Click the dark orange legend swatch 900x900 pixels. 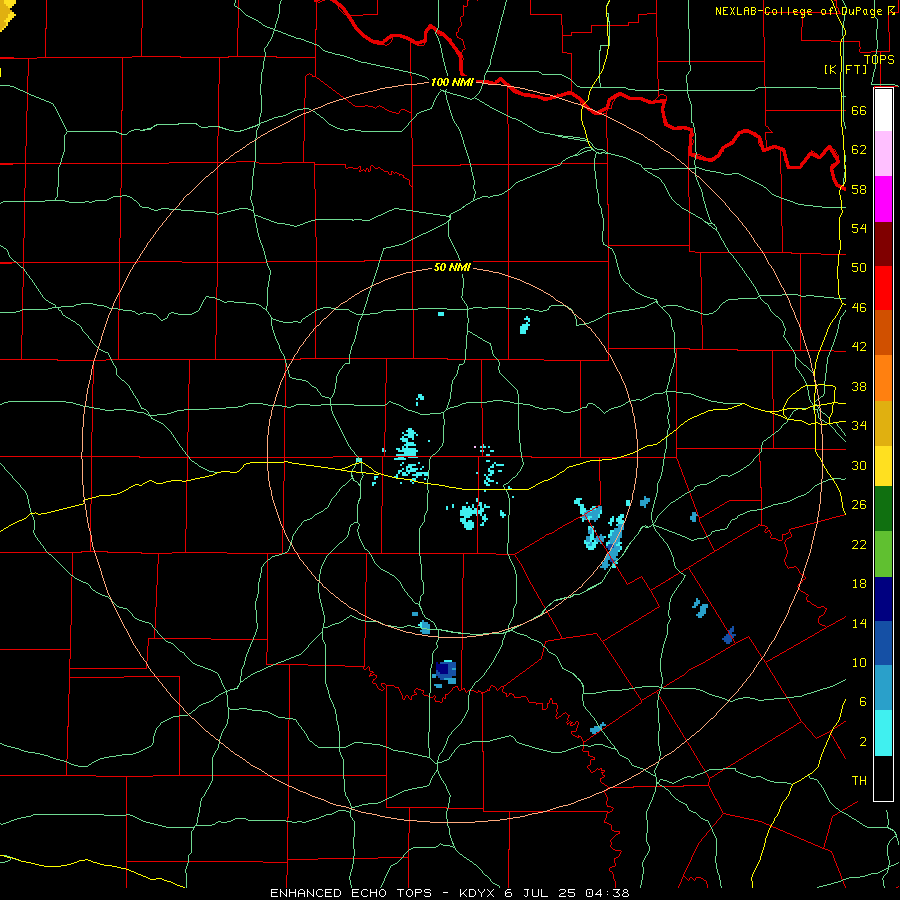point(883,333)
